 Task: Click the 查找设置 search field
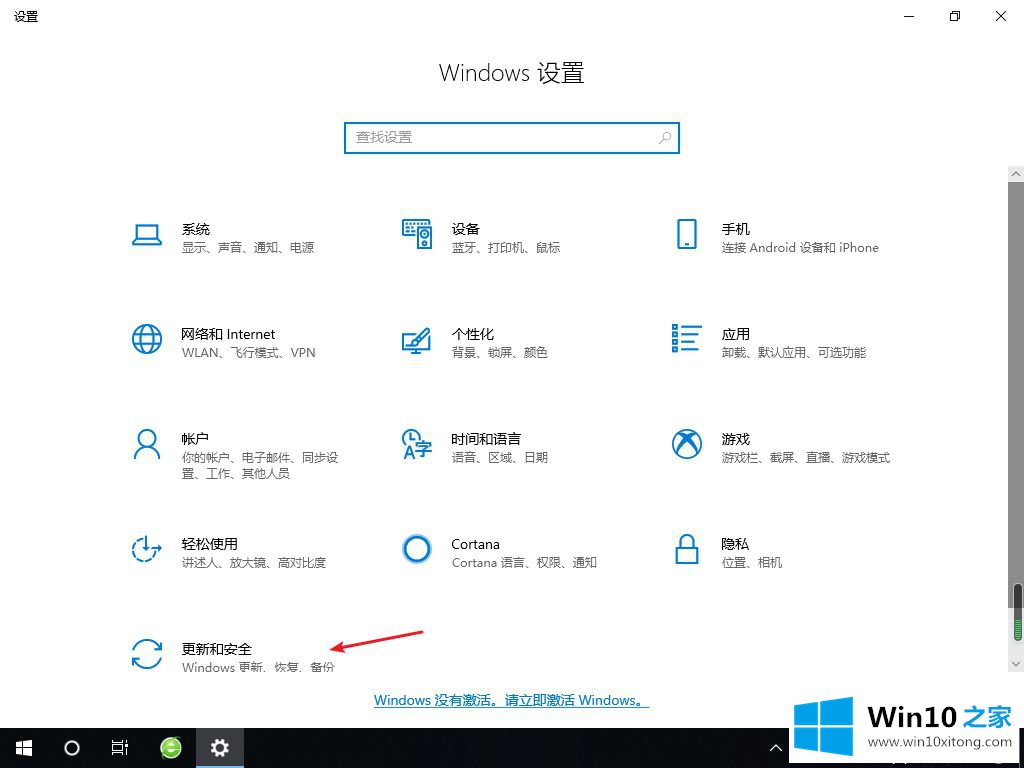click(512, 138)
